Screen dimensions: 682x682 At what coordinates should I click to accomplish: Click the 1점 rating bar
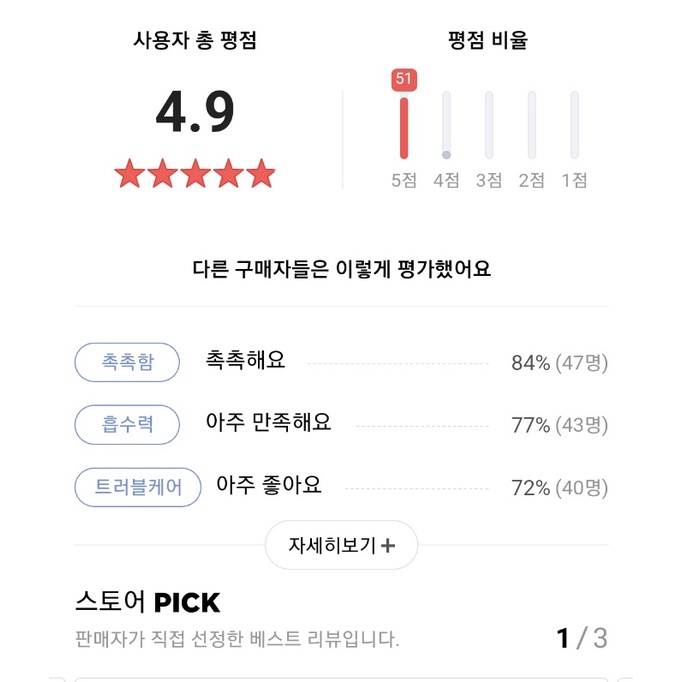coord(574,126)
